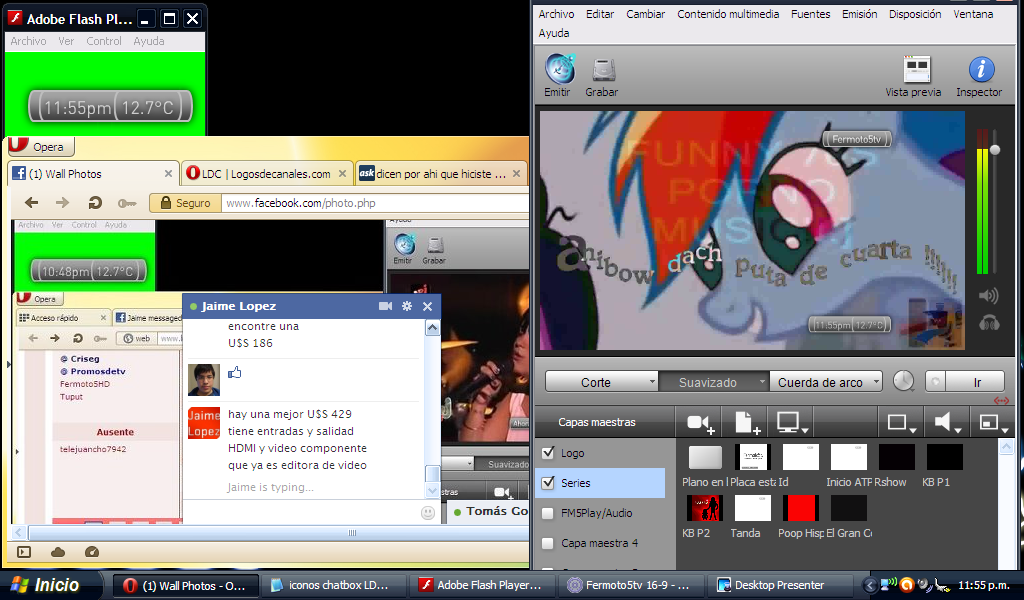
Task: Click the thumbs-up like icon in chat
Action: tap(234, 373)
